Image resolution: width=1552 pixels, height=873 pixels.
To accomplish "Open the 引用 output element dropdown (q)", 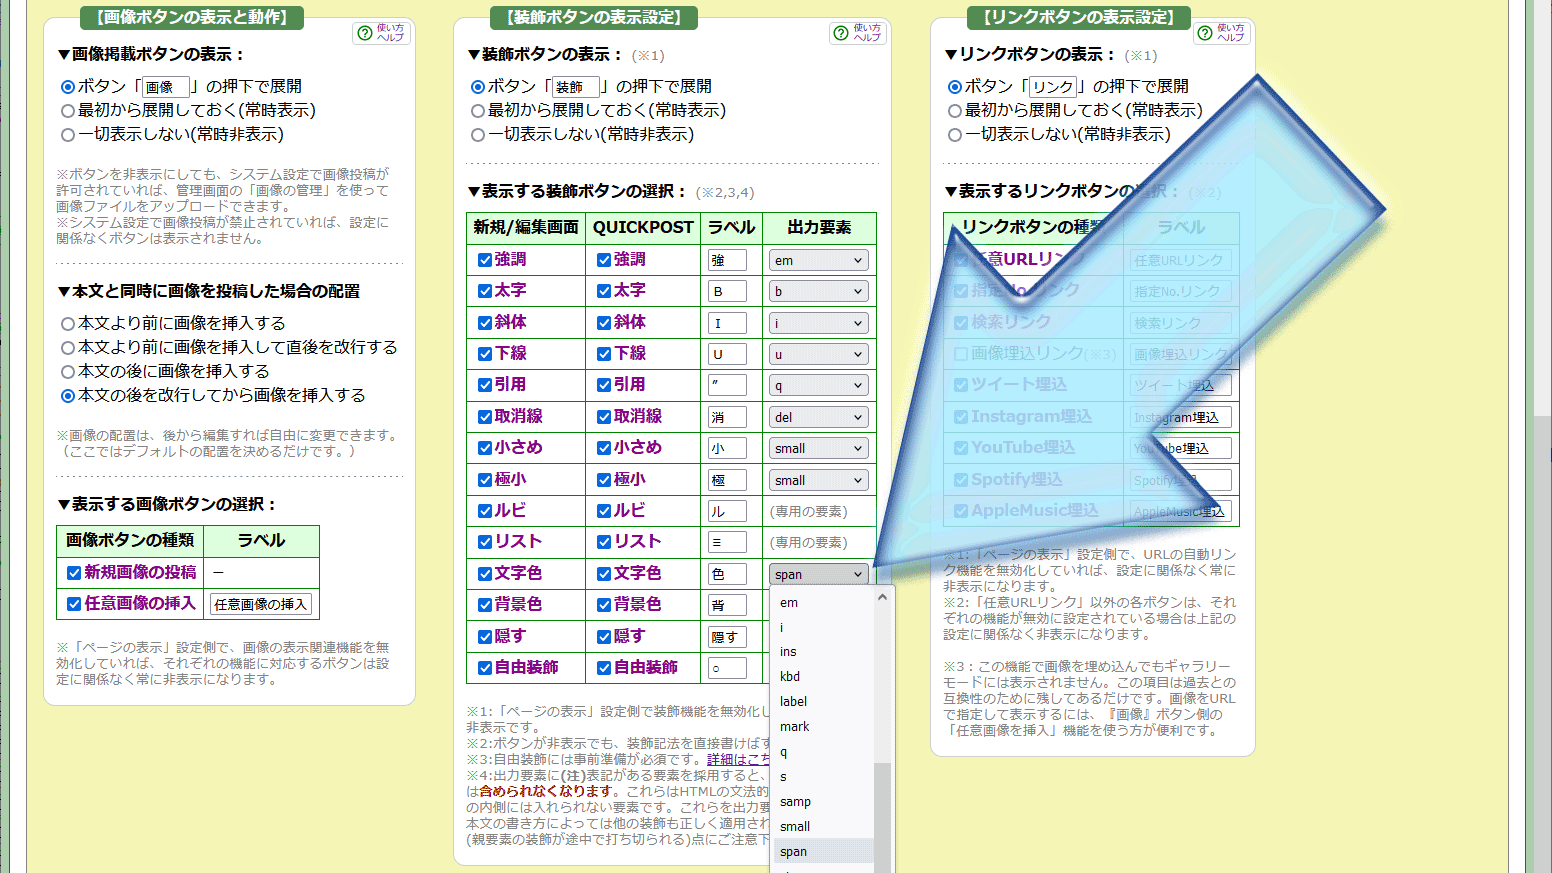I will pyautogui.click(x=819, y=385).
